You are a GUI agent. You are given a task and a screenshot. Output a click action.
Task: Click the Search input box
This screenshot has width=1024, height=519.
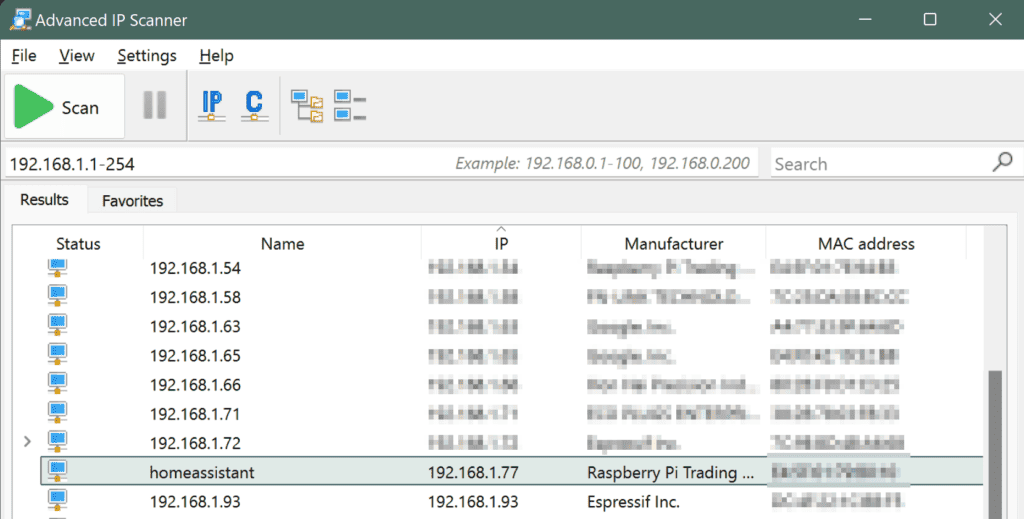[x=880, y=163]
